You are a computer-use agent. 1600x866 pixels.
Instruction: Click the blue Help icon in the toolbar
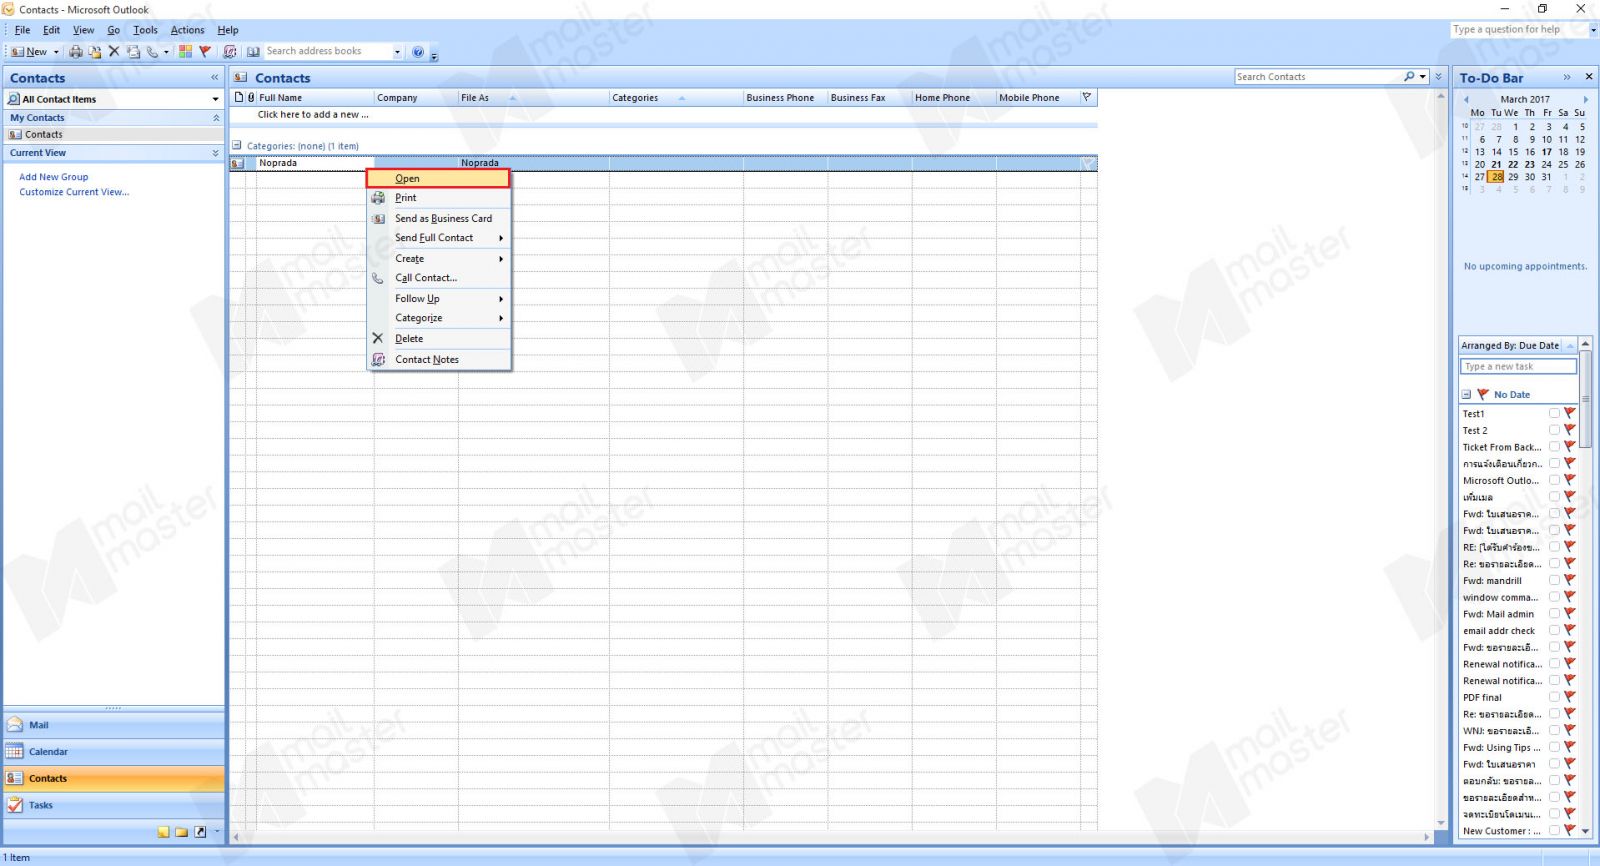click(x=418, y=51)
